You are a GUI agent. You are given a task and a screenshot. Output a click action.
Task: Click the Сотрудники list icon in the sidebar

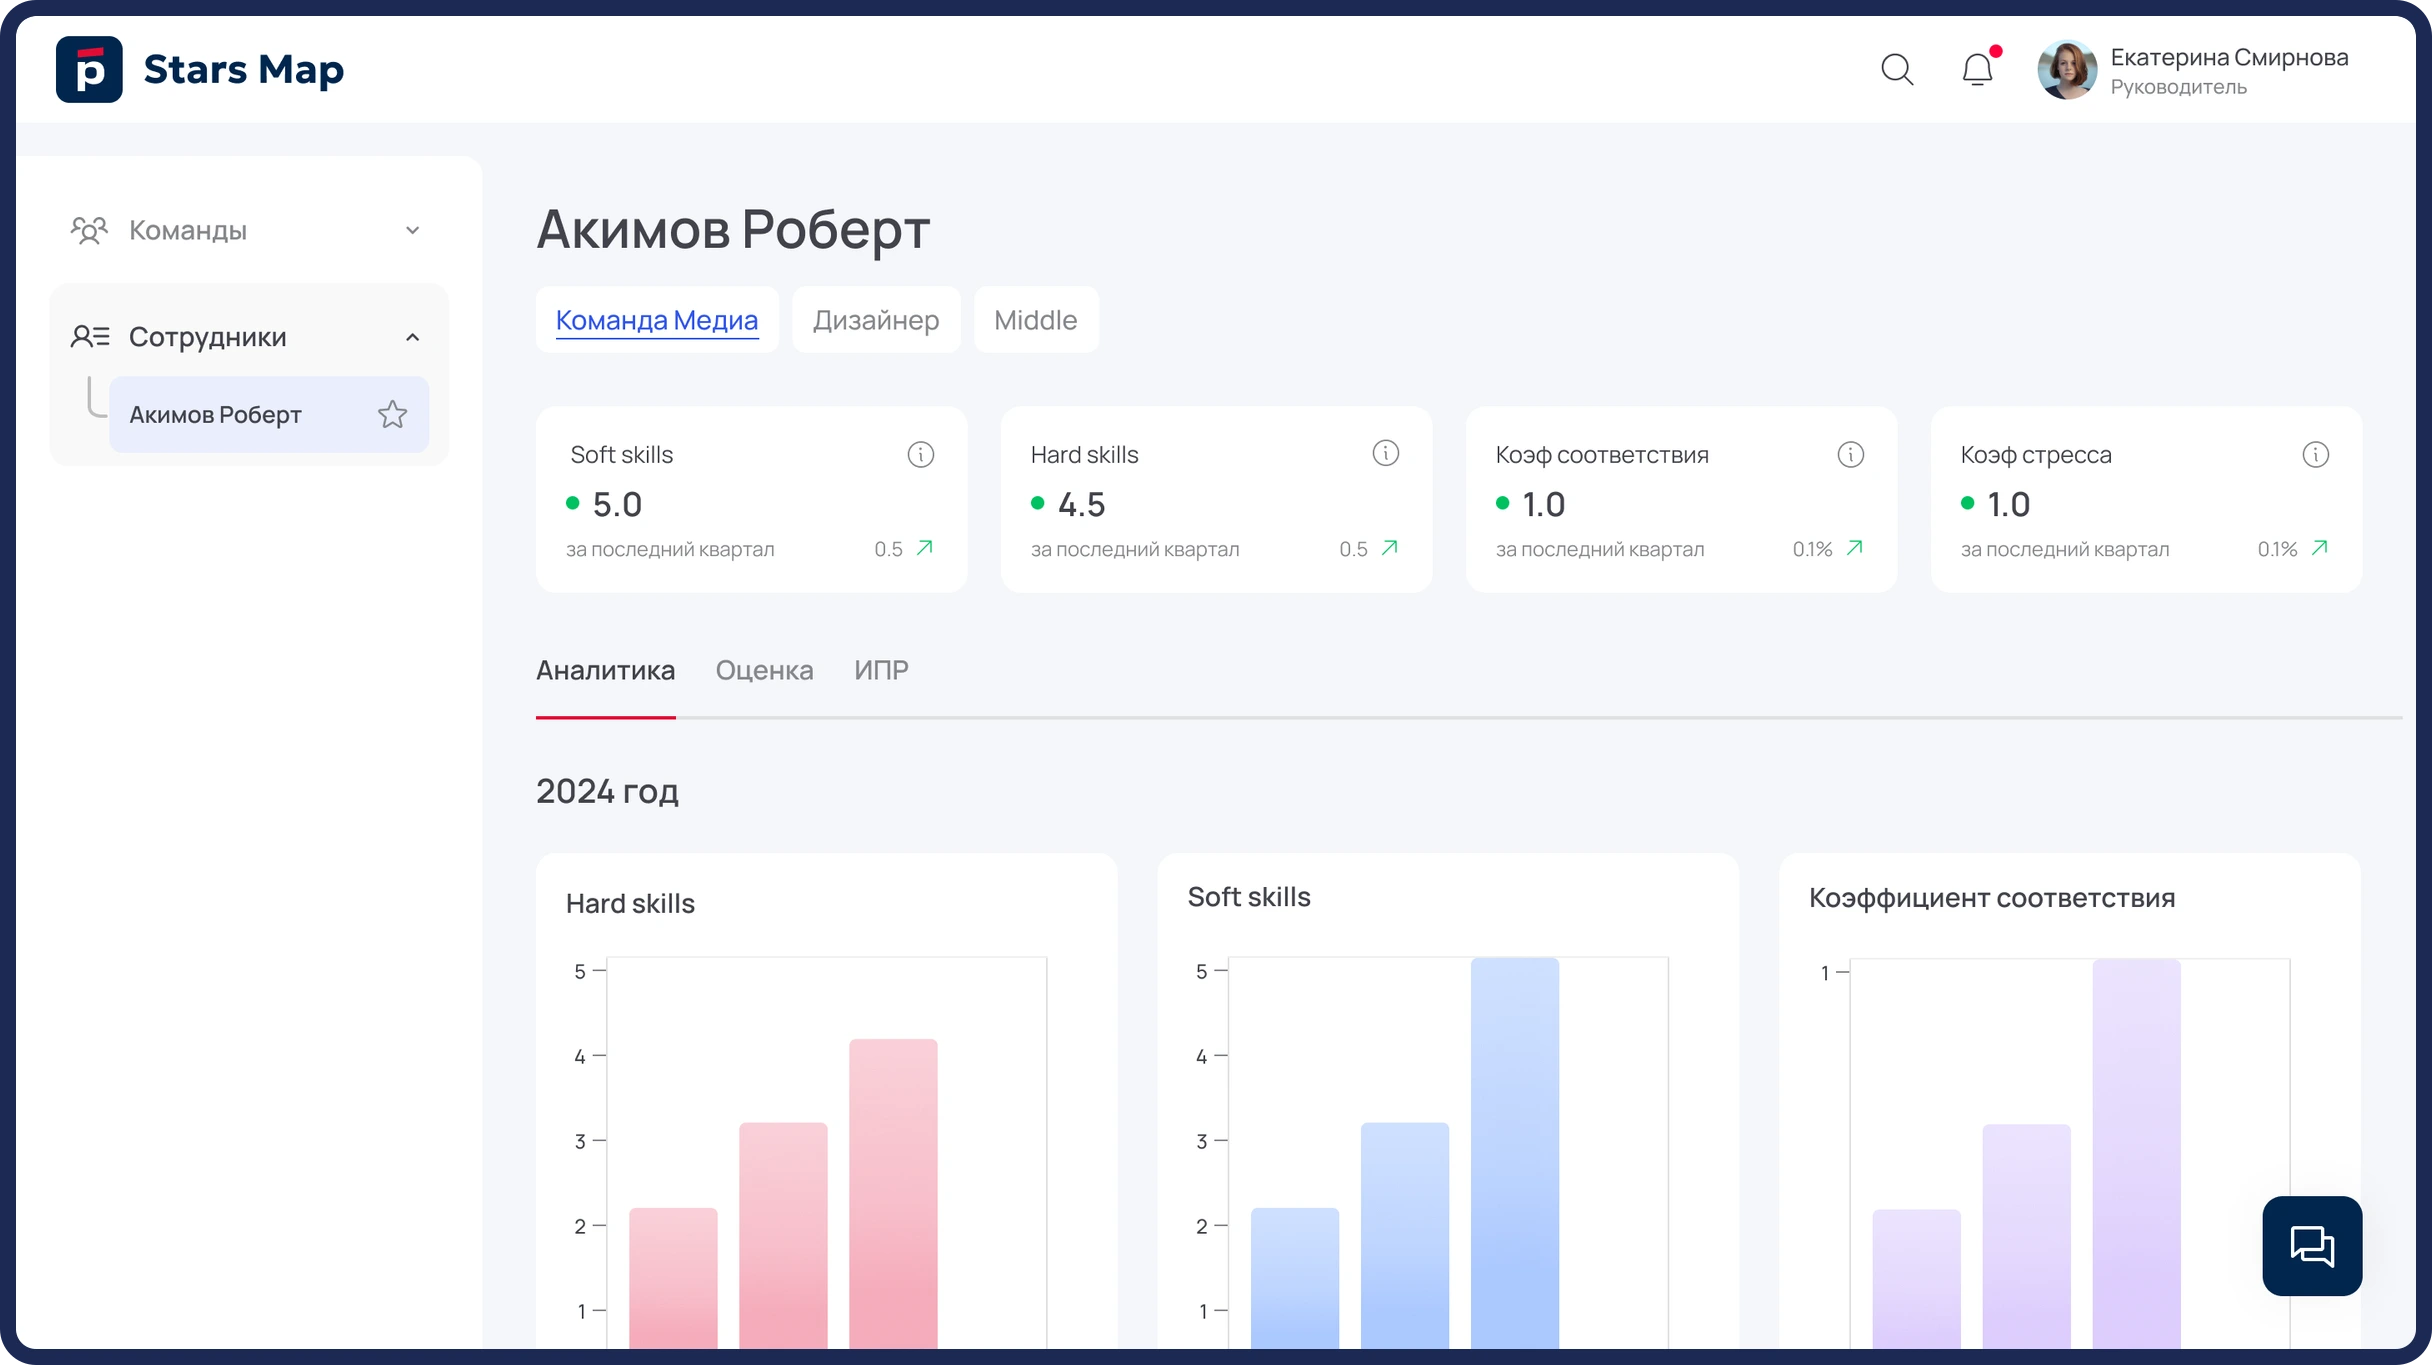(x=90, y=336)
